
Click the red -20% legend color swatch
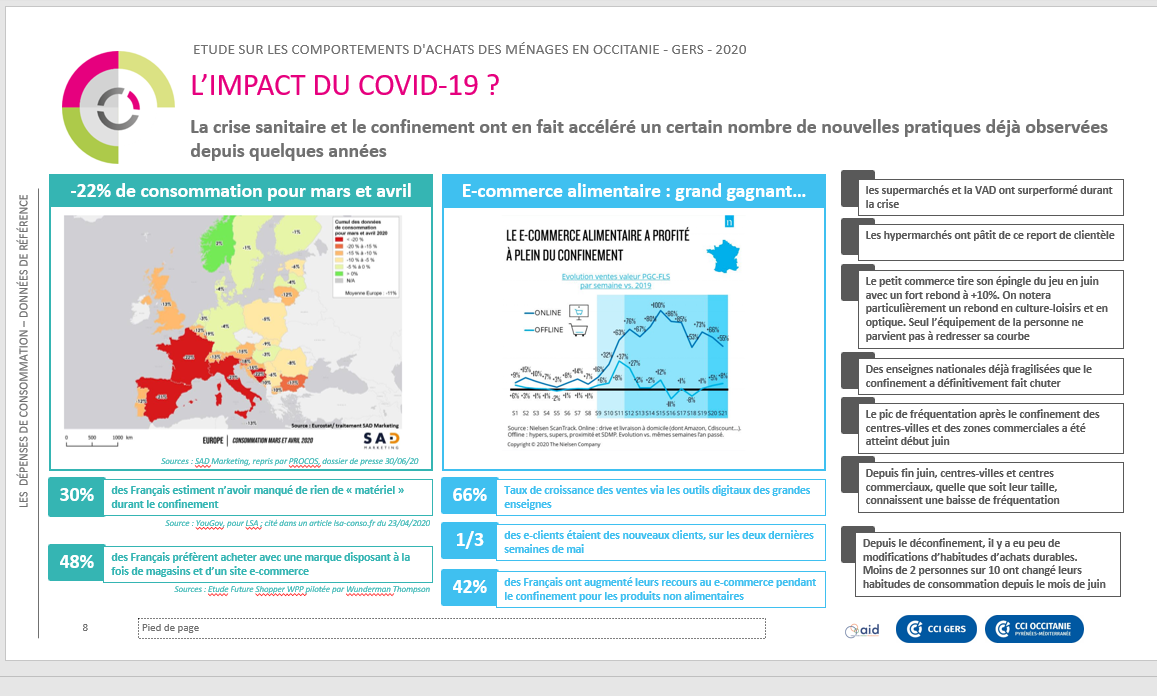coord(339,239)
